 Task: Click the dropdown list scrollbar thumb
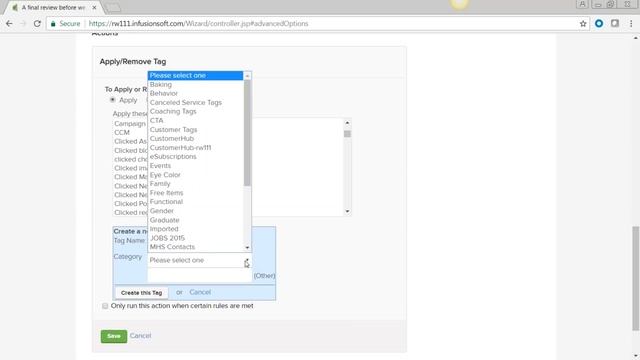[x=247, y=133]
